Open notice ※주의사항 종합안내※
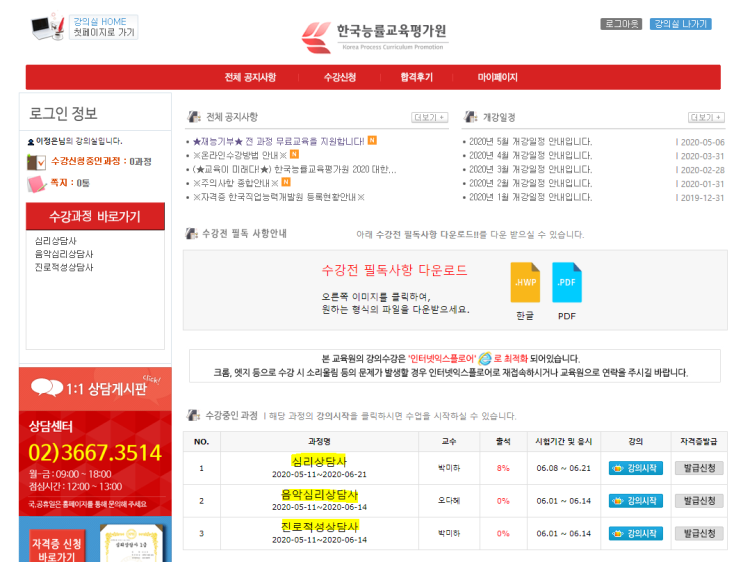Viewport: 743px width, 562px height. point(236,183)
